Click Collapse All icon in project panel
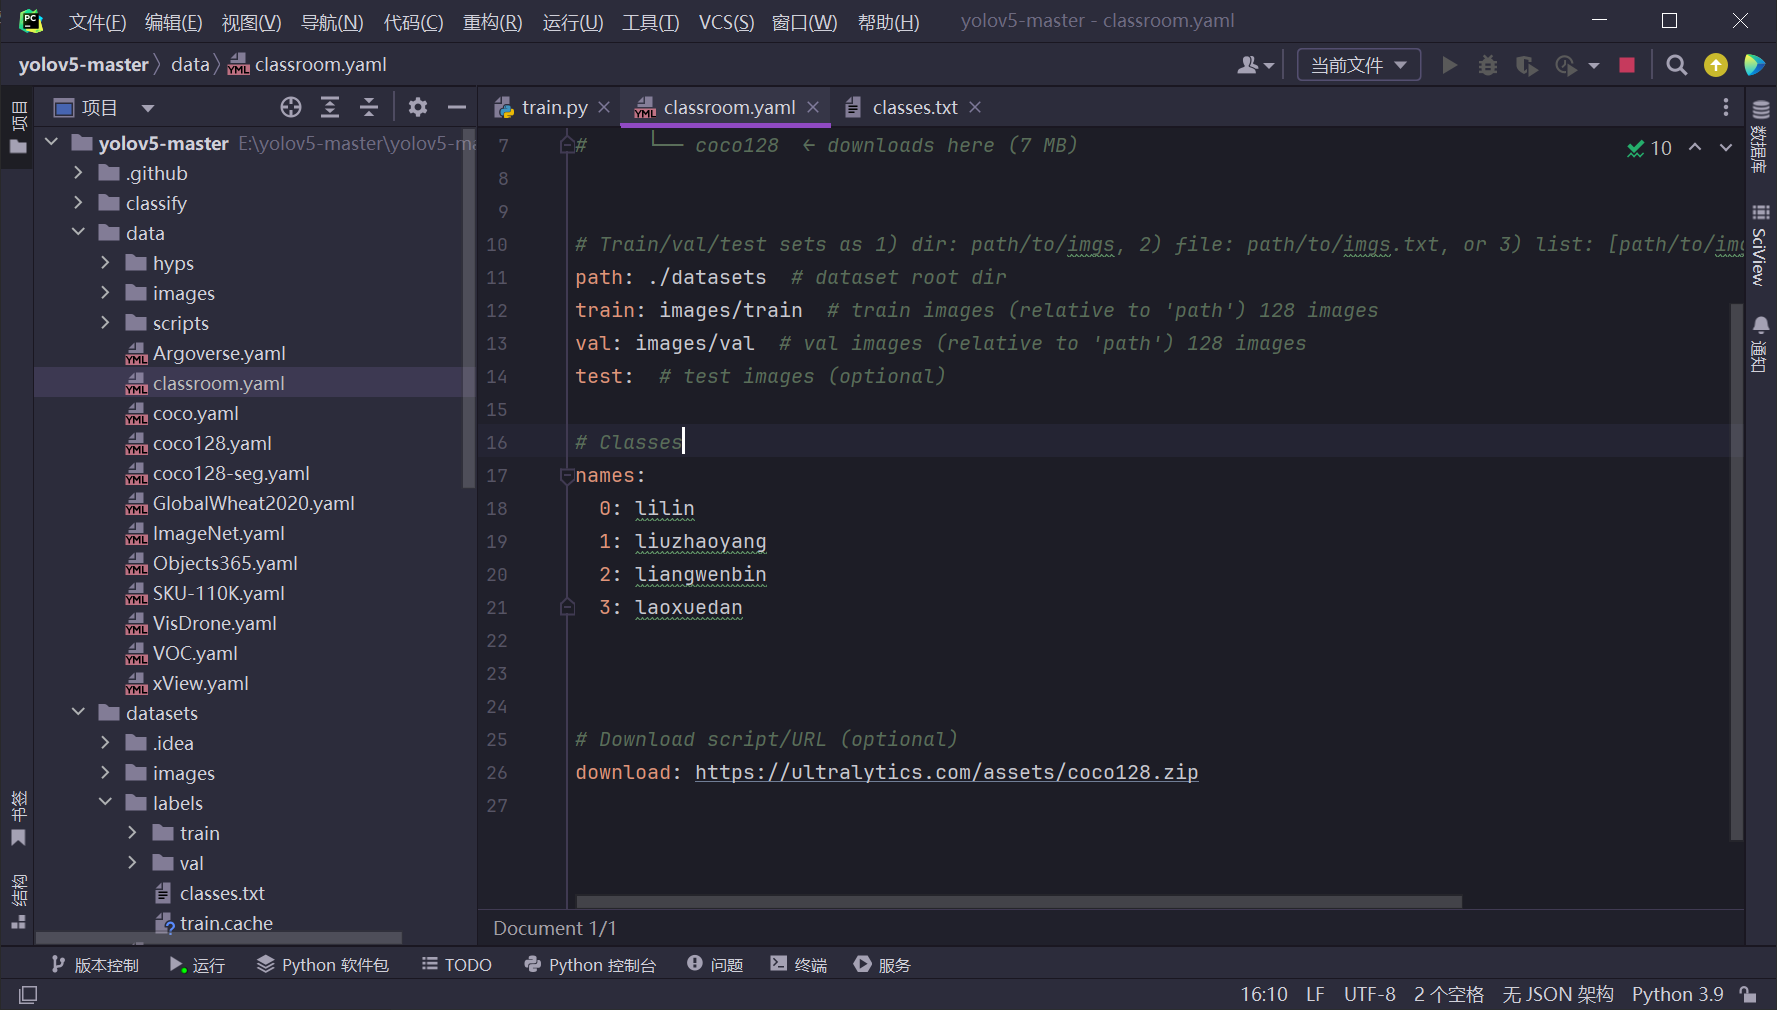 369,107
